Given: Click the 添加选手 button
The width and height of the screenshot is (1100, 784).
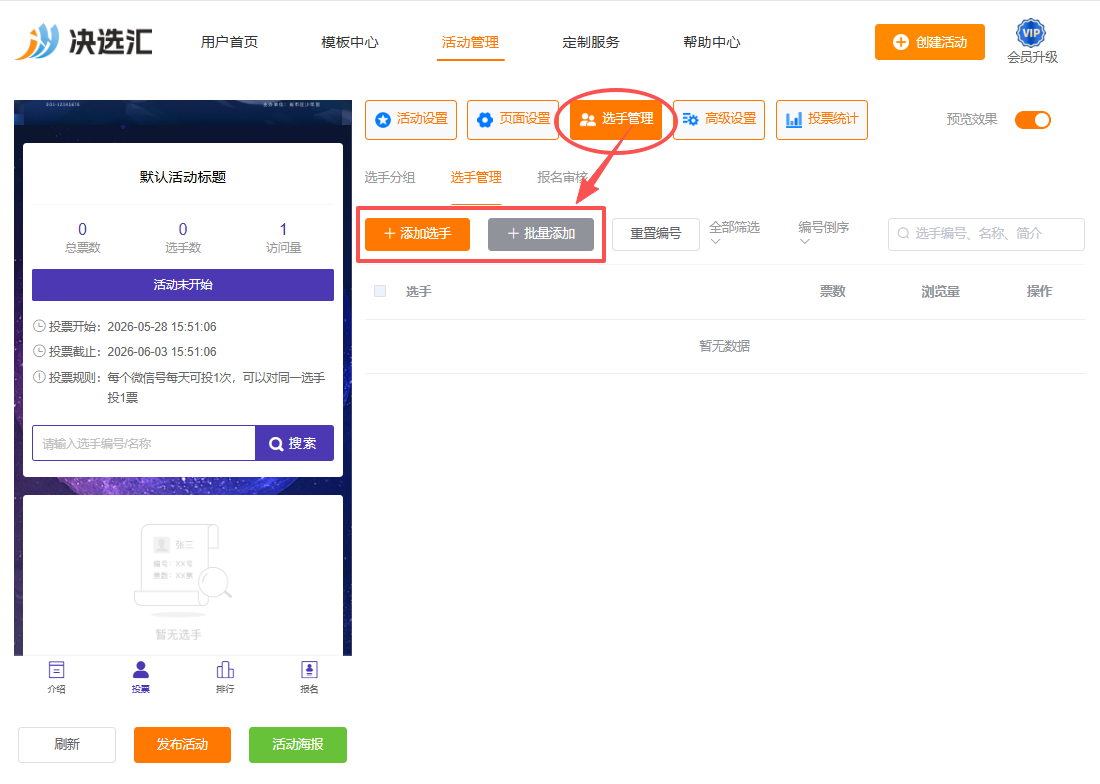Looking at the screenshot, I should [x=417, y=234].
